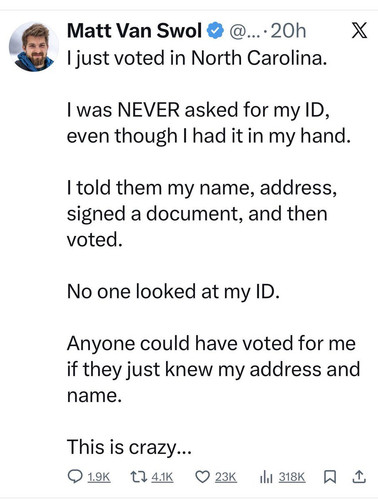Screen dimensions: 378x500
Task: Open the 20h timestamp link
Action: [288, 31]
